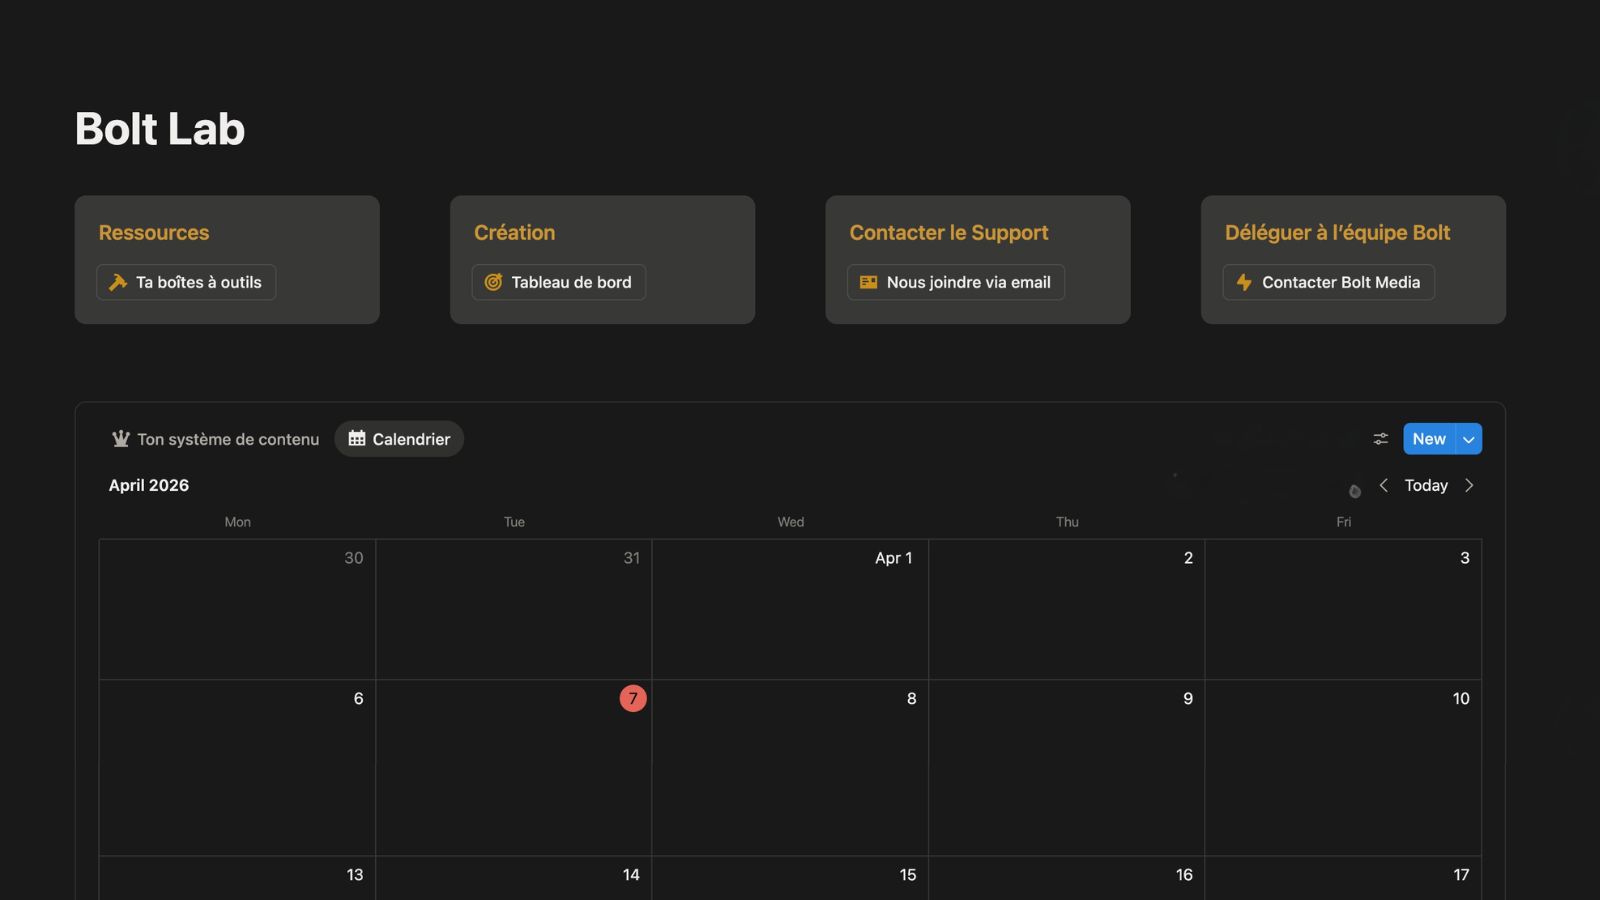Click the Bolt Lab page title
The image size is (1600, 900).
point(160,129)
